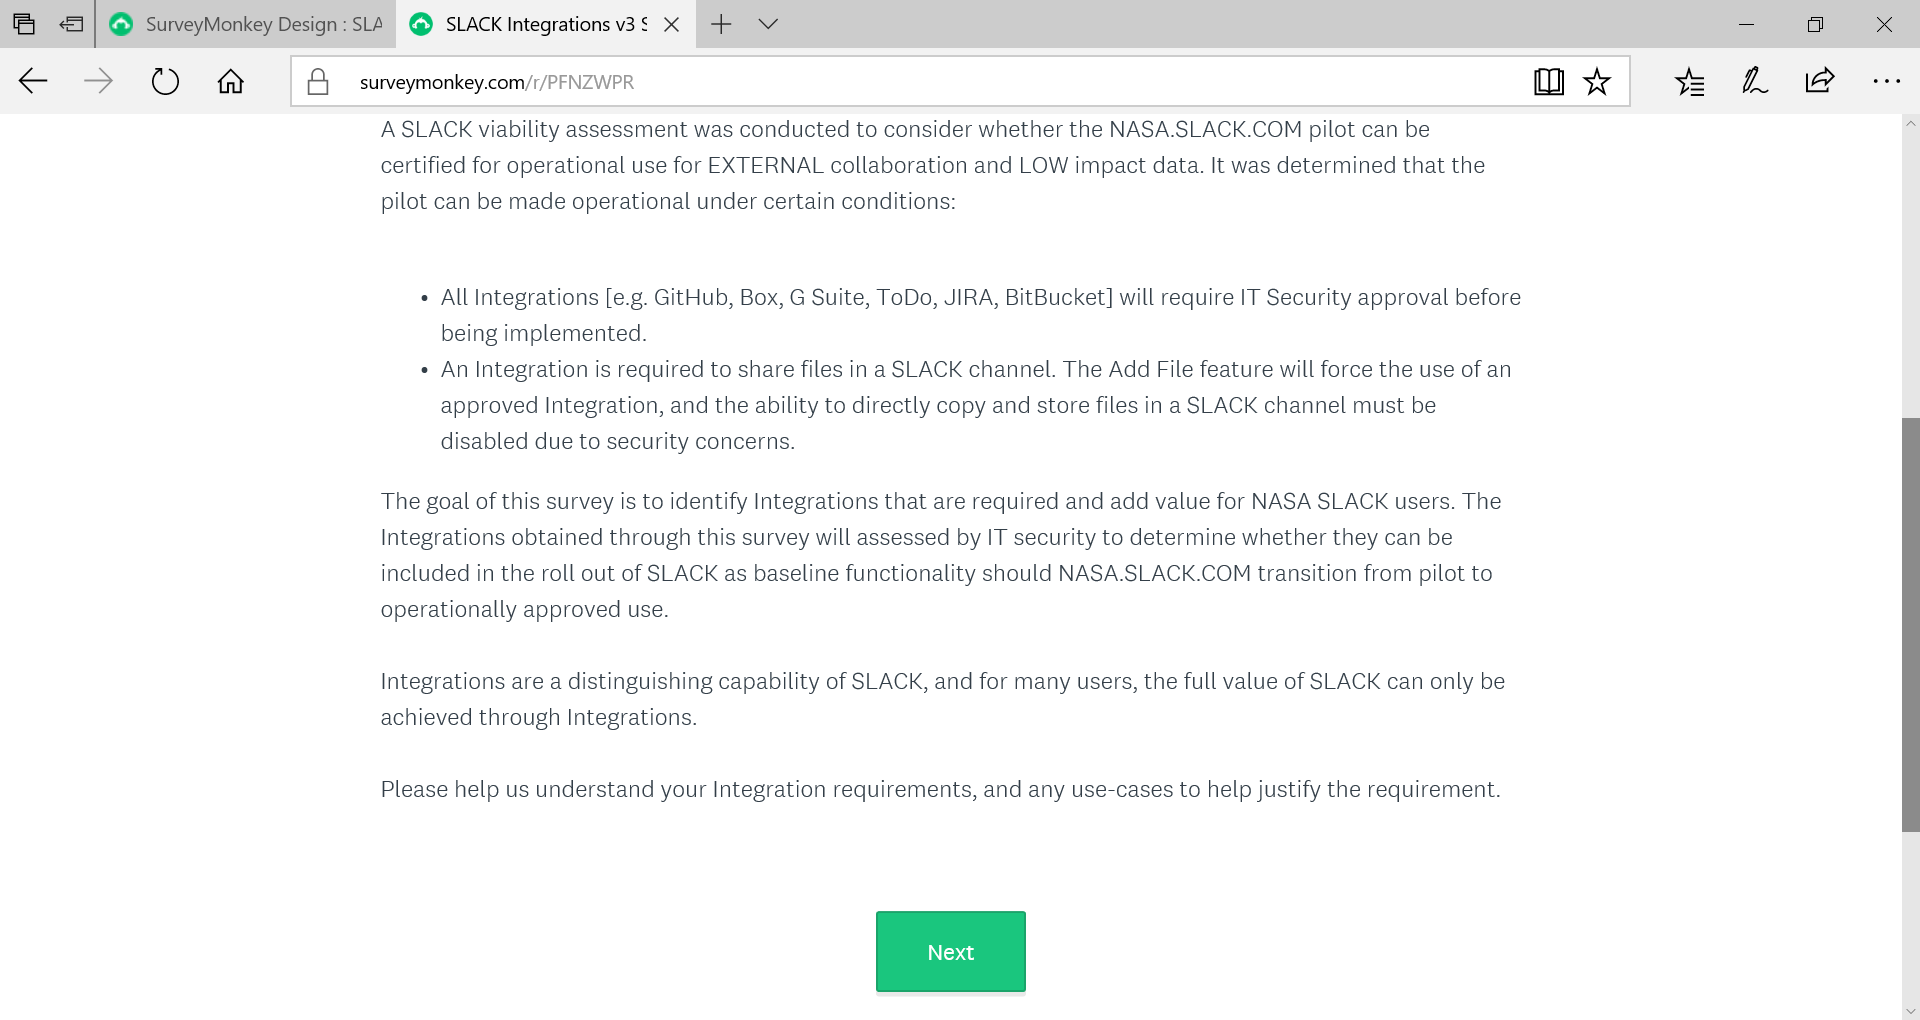Click the vertical scrollbar thumb
The width and height of the screenshot is (1920, 1020).
click(x=1910, y=624)
